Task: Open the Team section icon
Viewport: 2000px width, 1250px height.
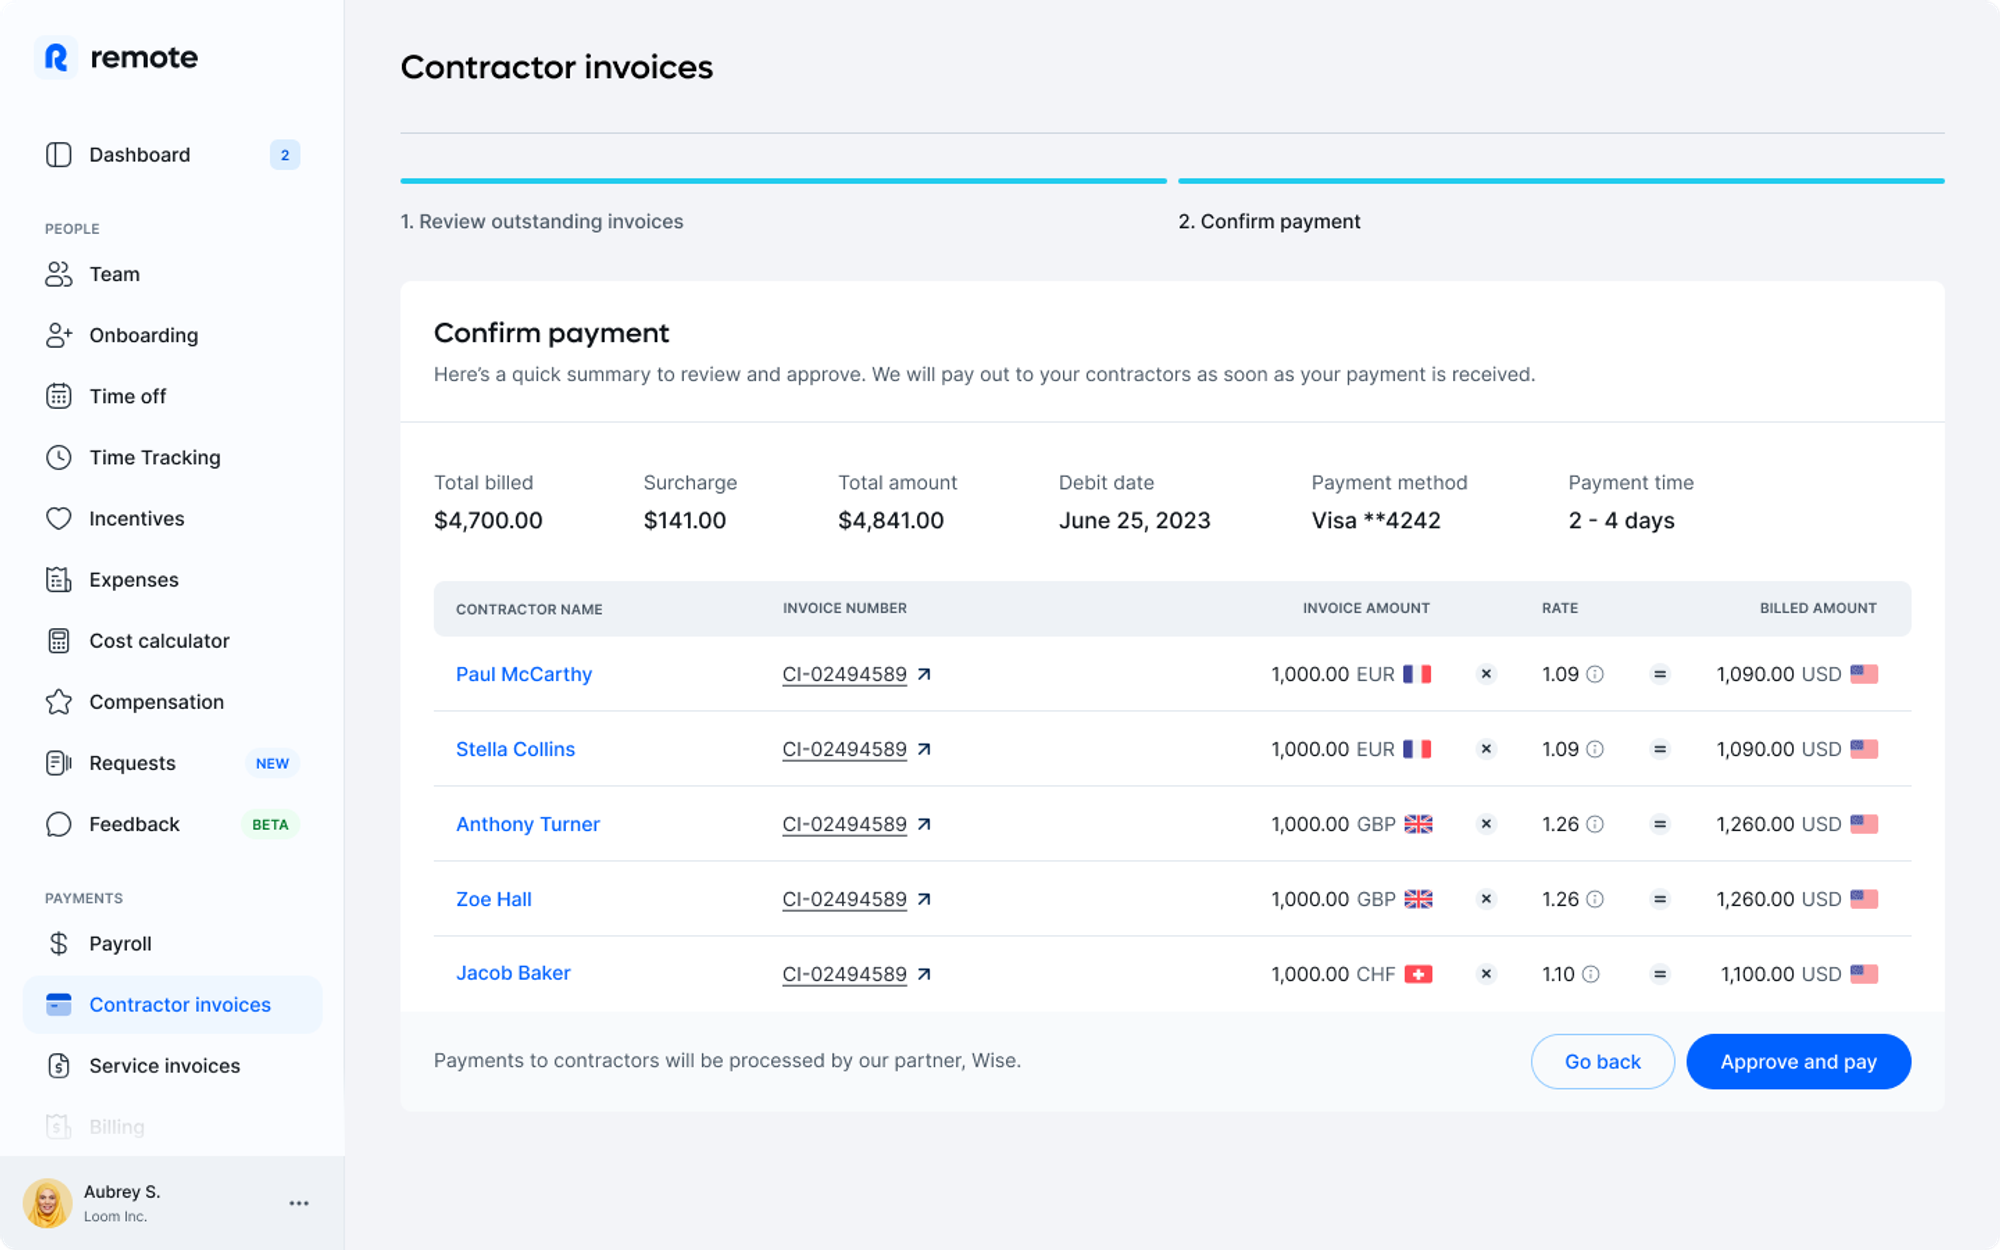Action: [58, 274]
